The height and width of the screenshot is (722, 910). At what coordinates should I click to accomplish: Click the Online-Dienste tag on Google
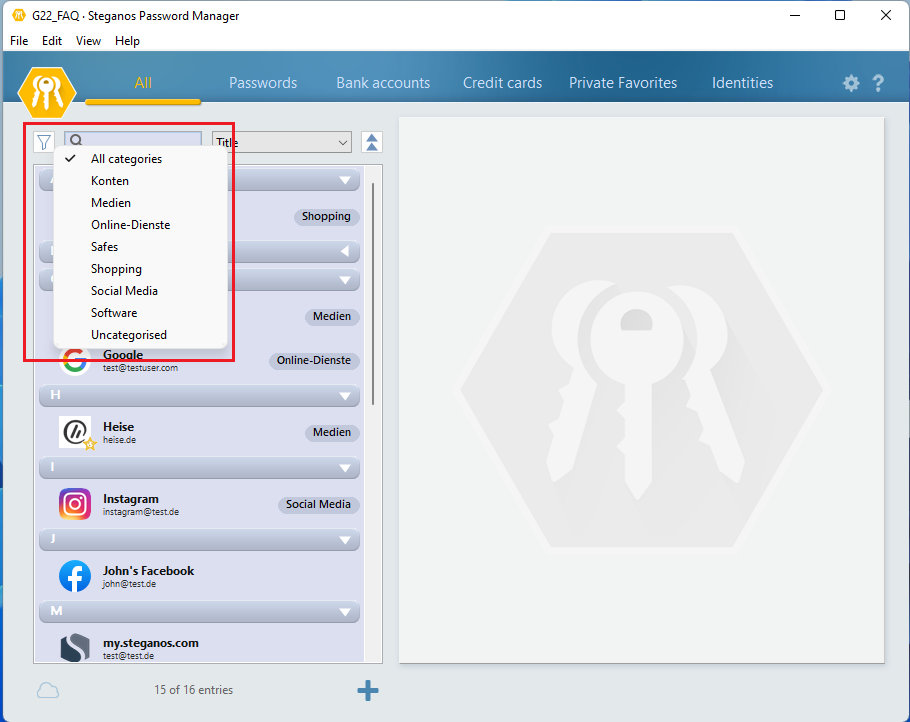(314, 361)
